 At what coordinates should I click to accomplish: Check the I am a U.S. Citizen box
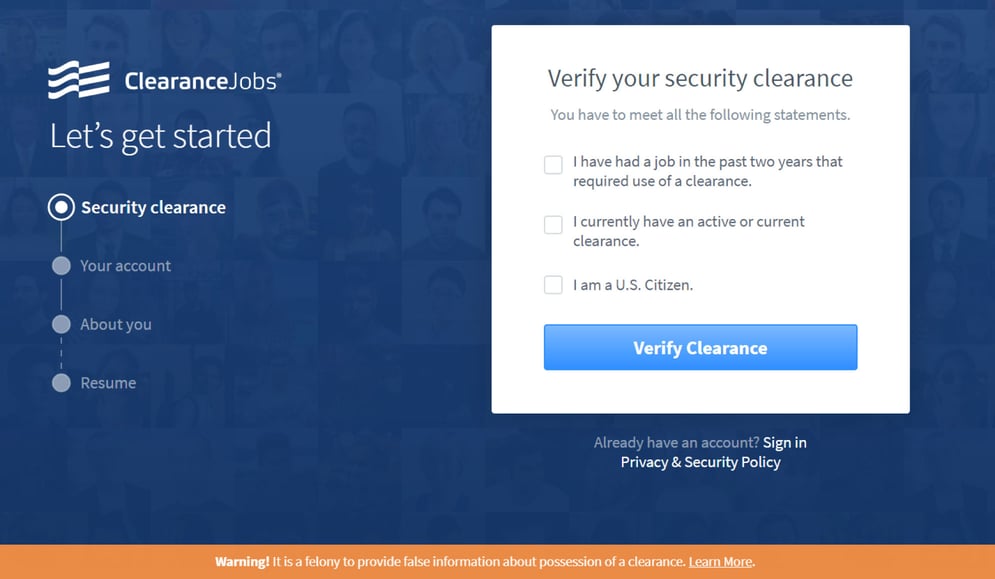point(553,285)
